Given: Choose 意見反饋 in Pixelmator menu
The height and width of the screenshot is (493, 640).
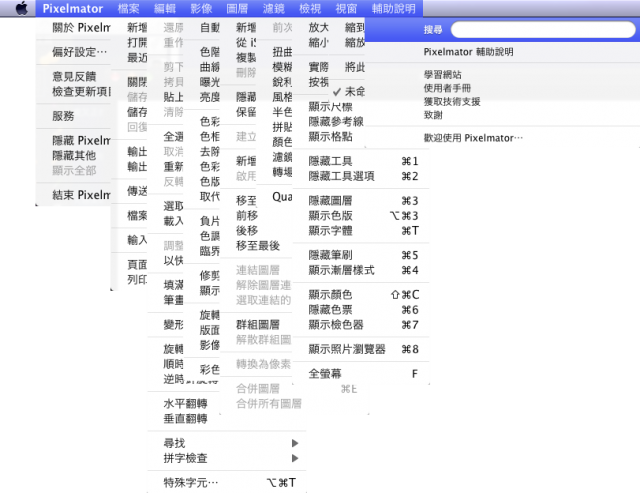Looking at the screenshot, I should 73,76.
